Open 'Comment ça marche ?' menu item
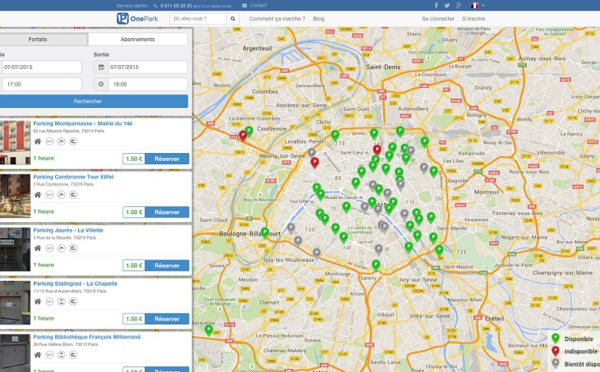 (x=277, y=18)
